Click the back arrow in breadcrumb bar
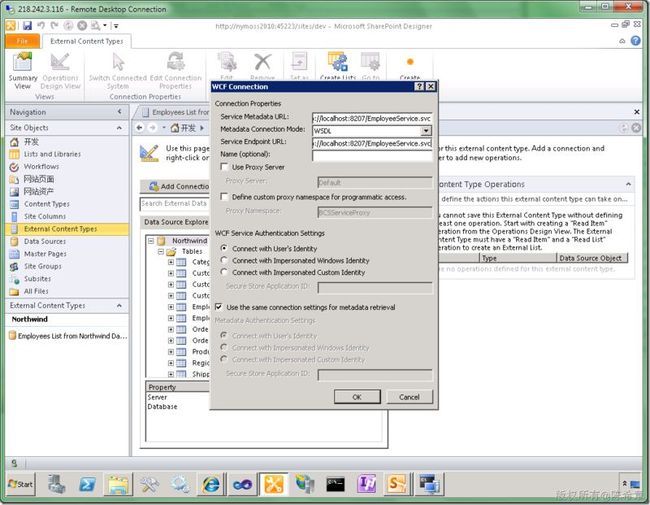Viewport: 650px width, 505px height. tap(140, 128)
